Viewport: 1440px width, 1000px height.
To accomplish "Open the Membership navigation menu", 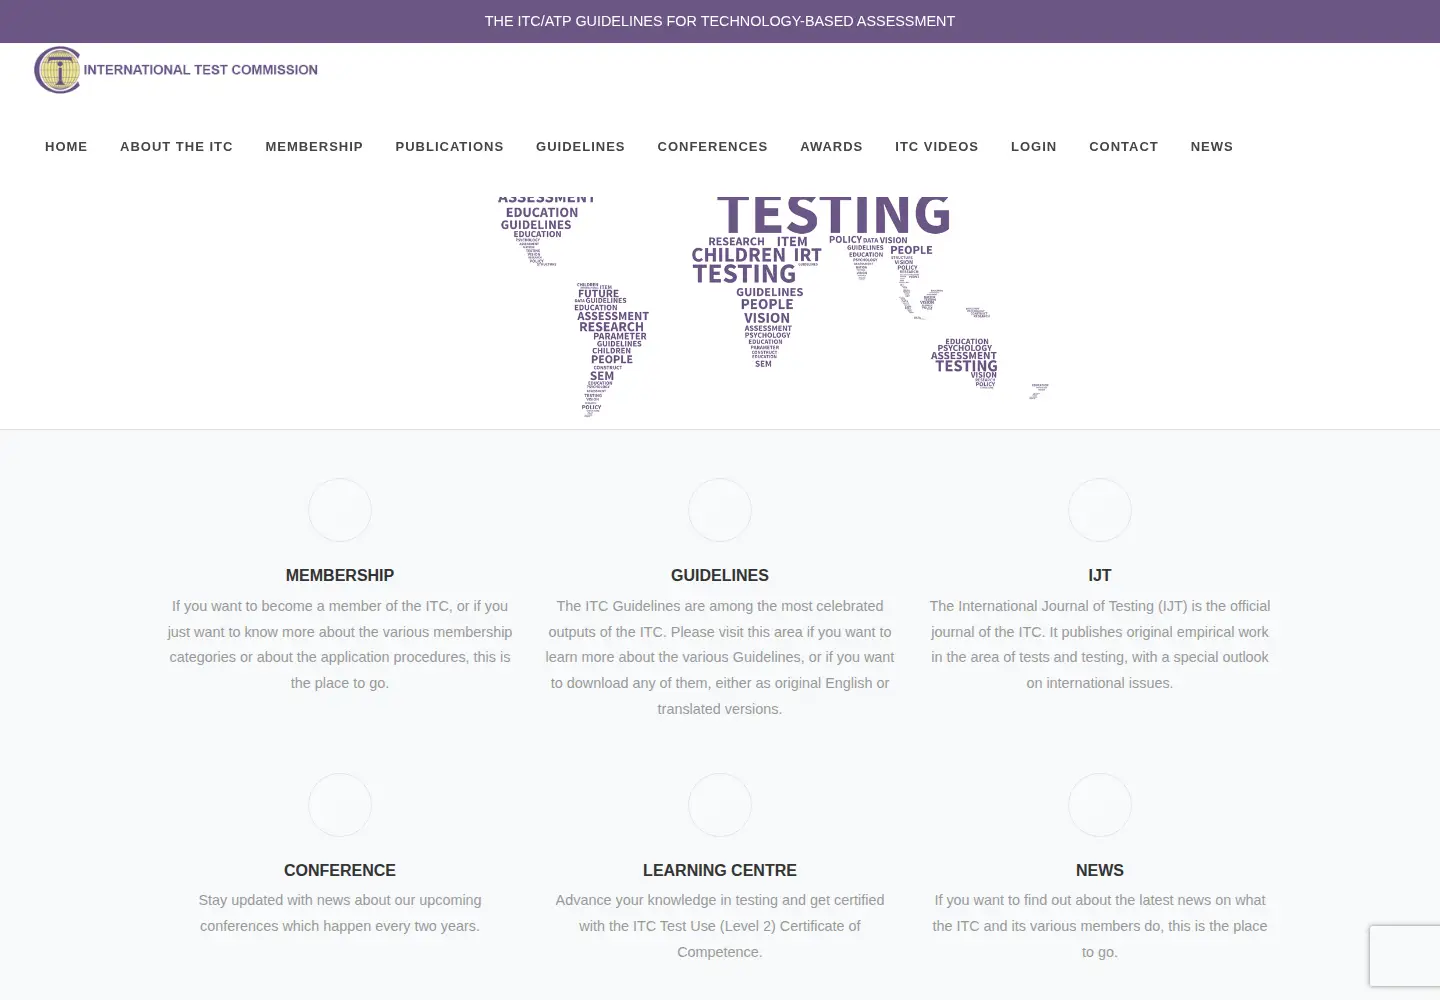I will tap(314, 146).
